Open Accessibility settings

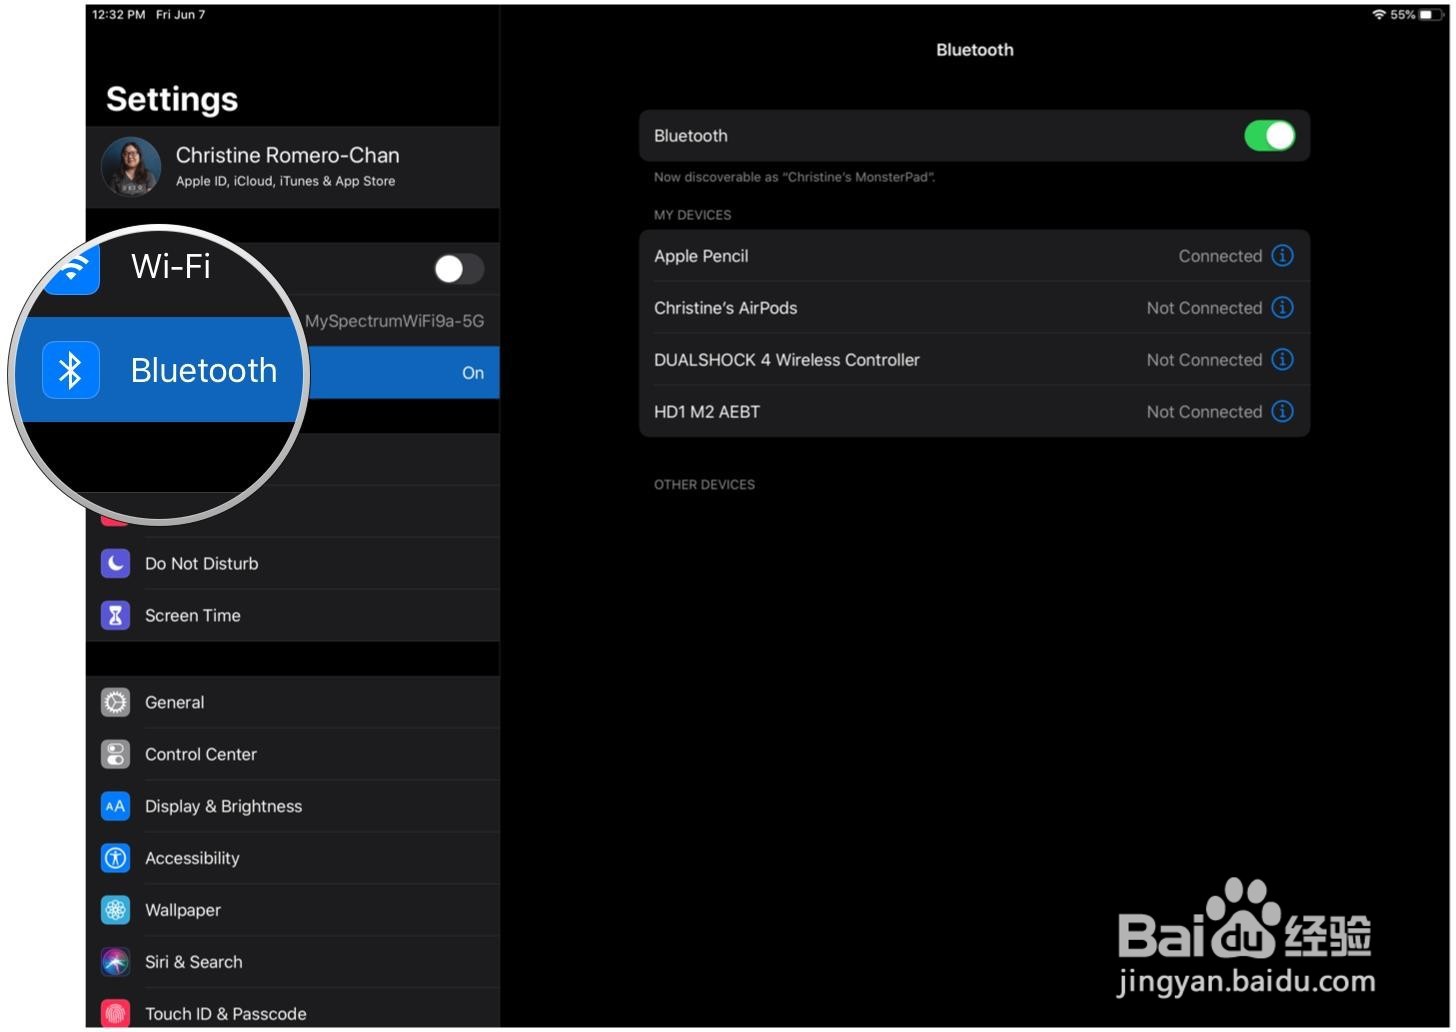click(293, 859)
